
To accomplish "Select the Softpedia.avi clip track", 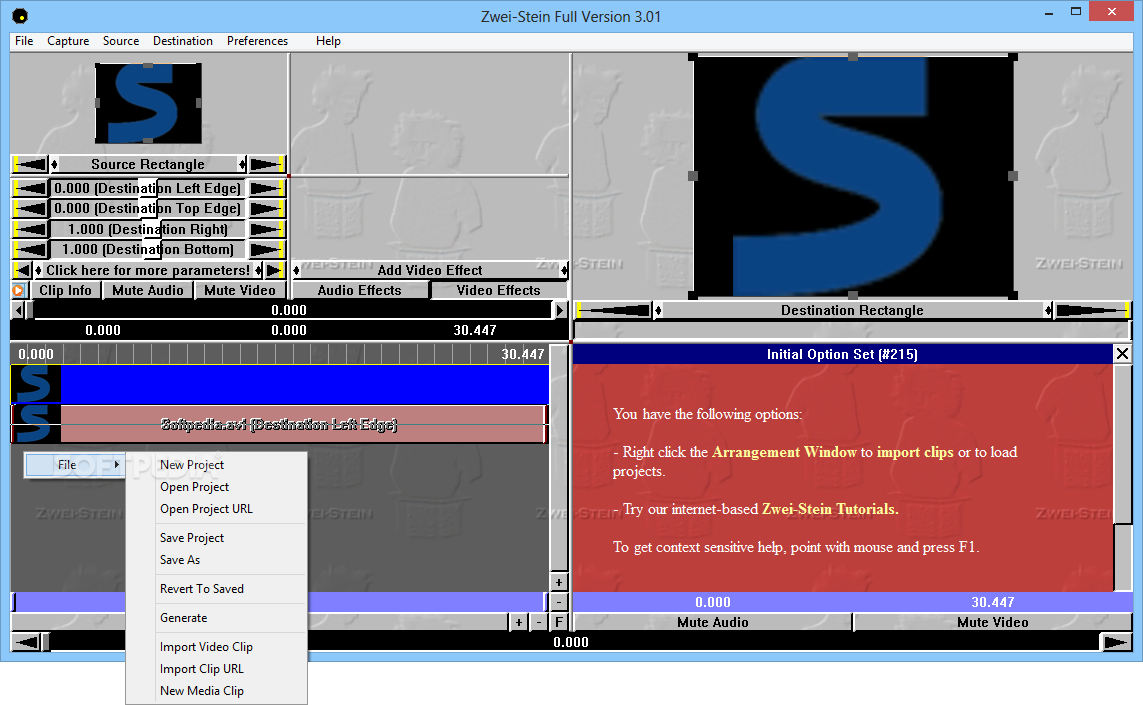I will (x=280, y=424).
